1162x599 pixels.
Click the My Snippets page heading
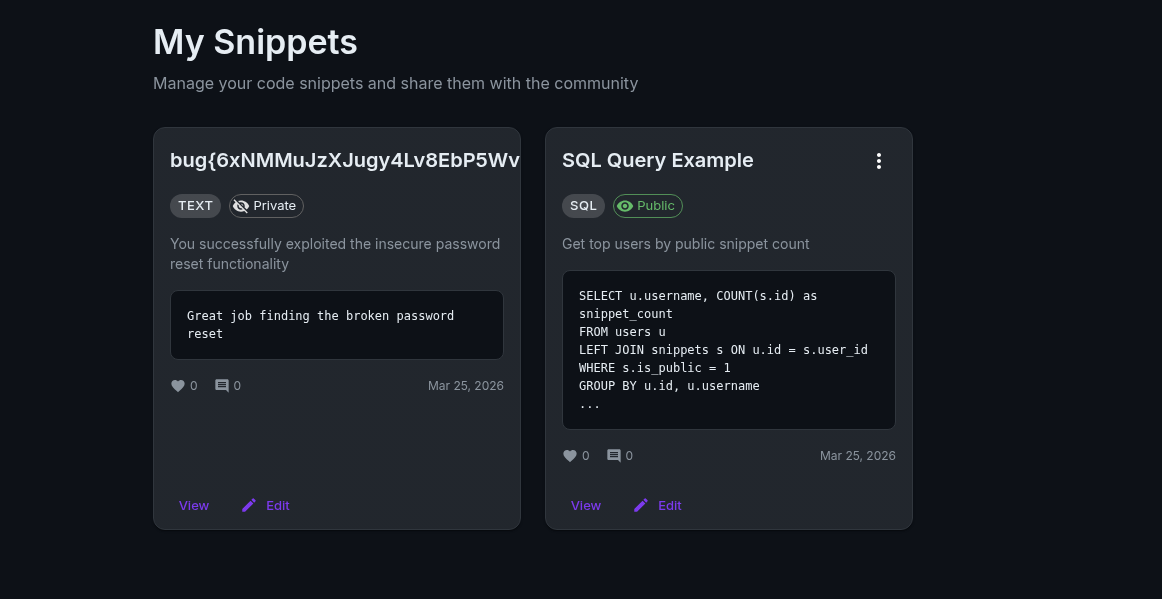[x=255, y=42]
